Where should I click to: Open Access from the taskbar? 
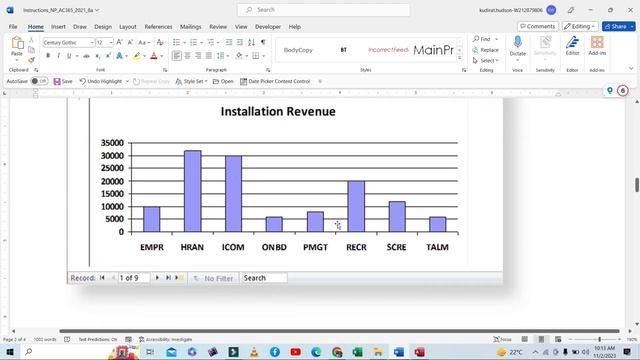point(420,352)
